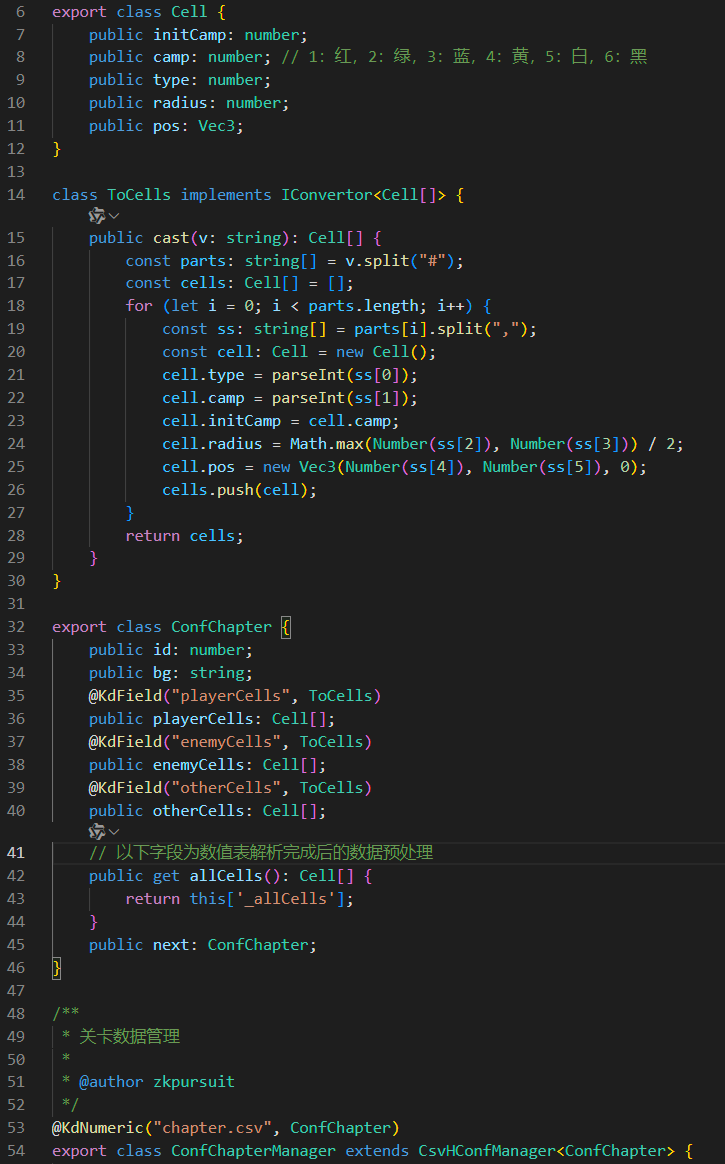
Task: Click the highlighted closing brace on line 46
Action: 56,968
